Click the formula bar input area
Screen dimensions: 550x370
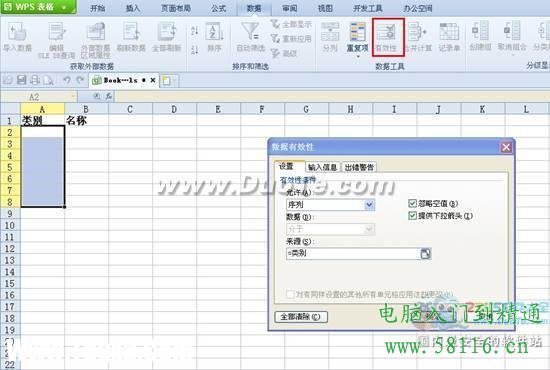[x=331, y=96]
